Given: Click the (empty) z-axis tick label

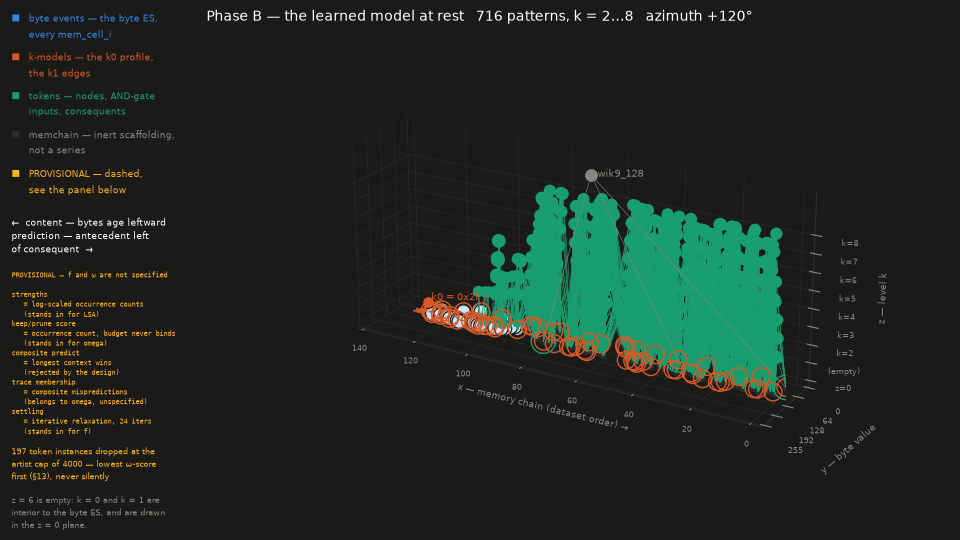Looking at the screenshot, I should (x=844, y=371).
